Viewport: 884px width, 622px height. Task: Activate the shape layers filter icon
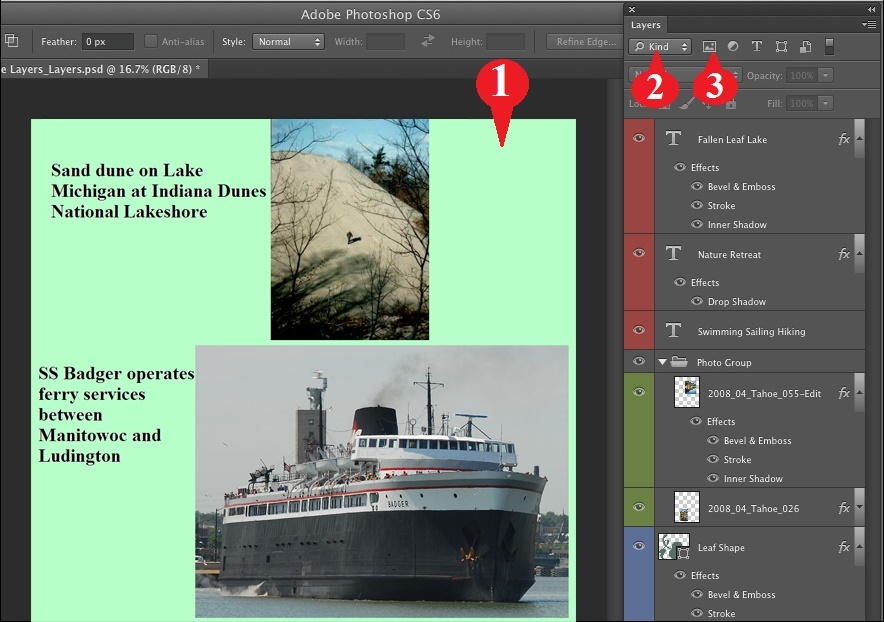click(x=782, y=46)
